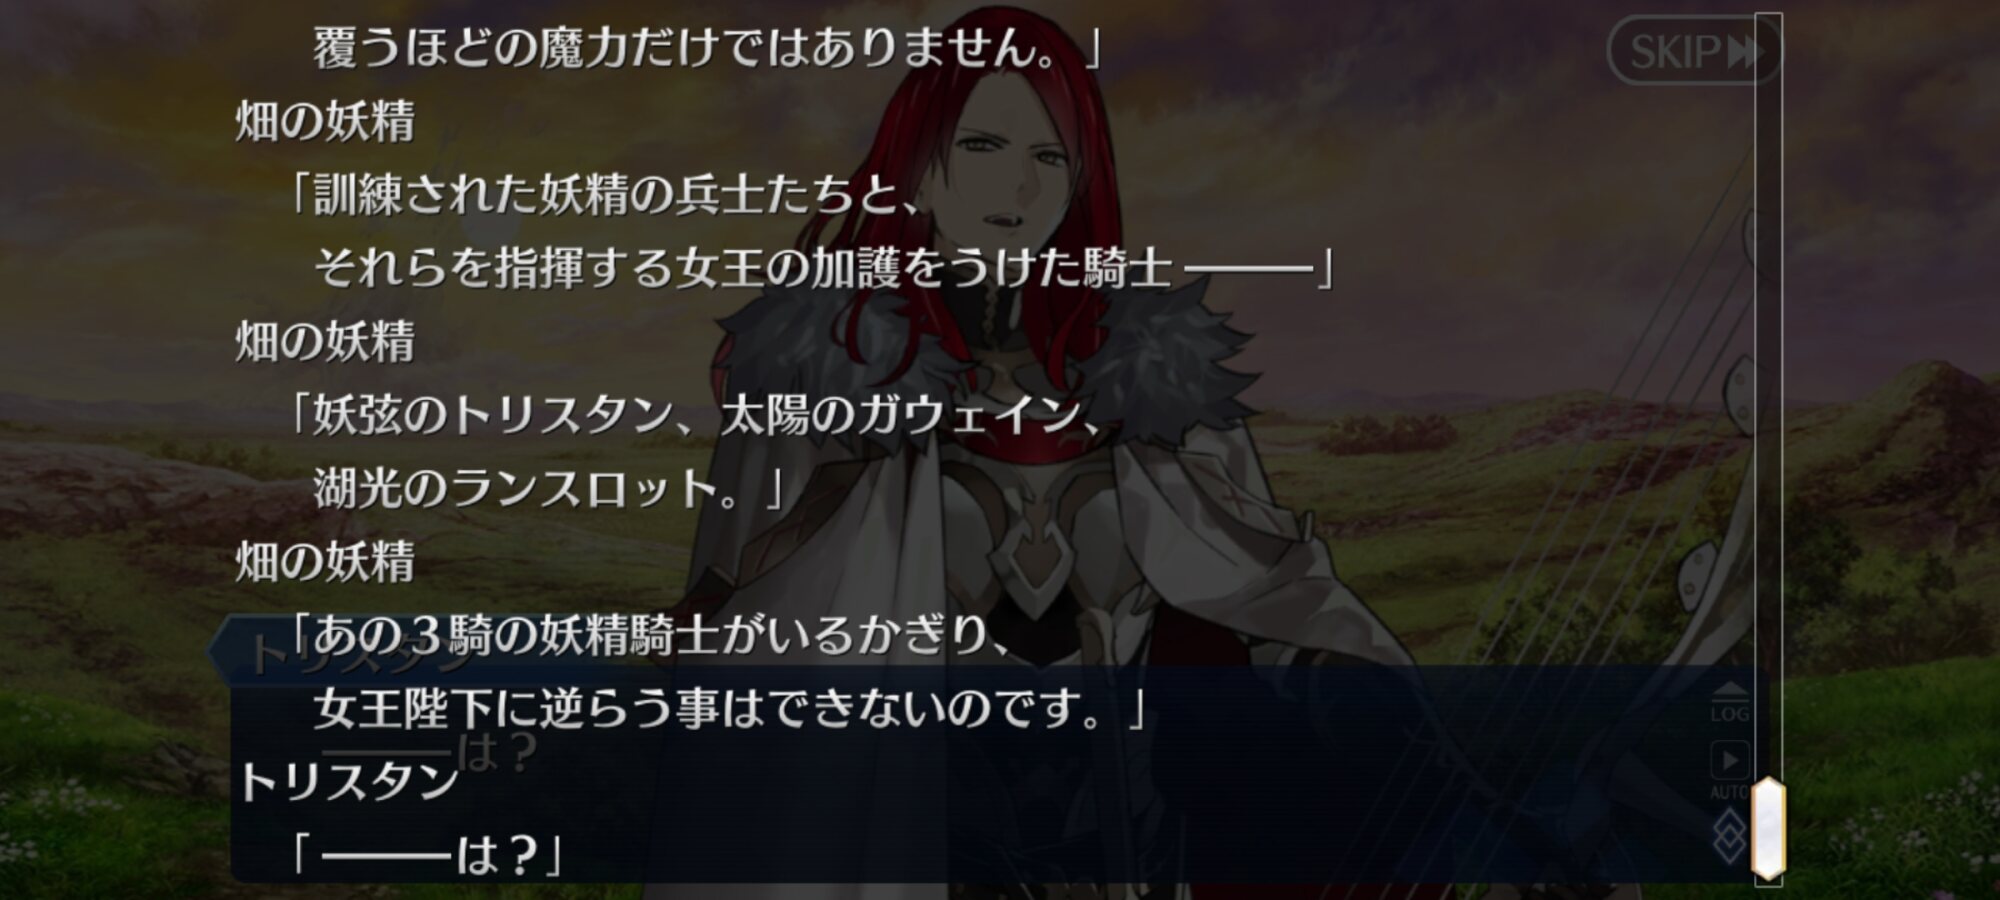The width and height of the screenshot is (2000, 900).
Task: Click the double arrow on the SKIP button
Action: click(1743, 51)
